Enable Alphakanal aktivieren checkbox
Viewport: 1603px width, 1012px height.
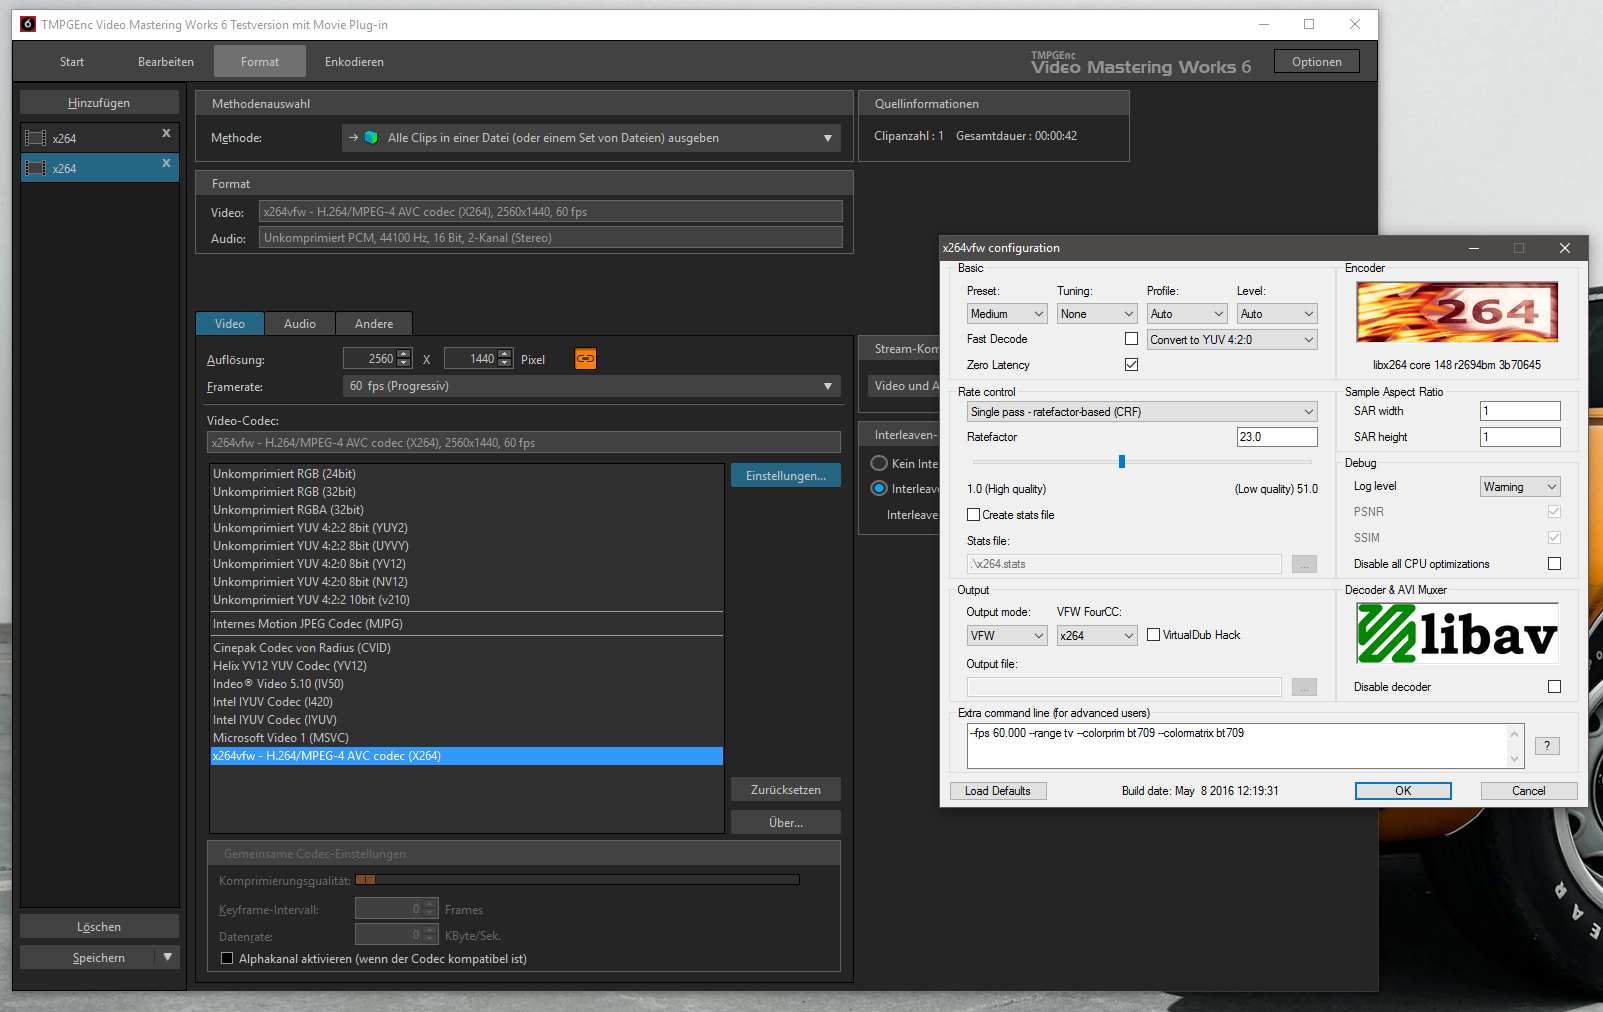[227, 959]
